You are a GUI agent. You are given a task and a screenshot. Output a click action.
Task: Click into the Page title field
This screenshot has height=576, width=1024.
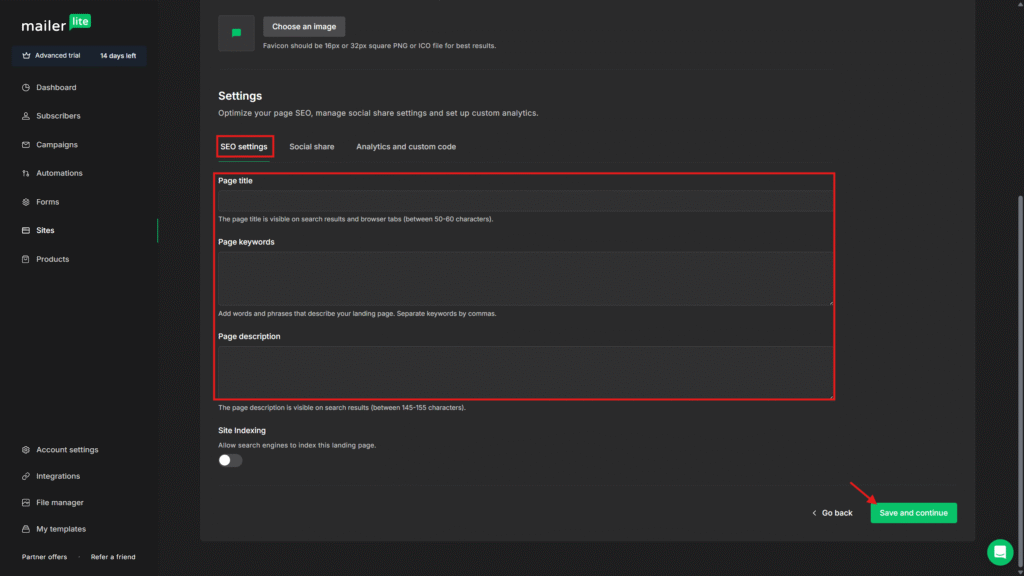[525, 201]
